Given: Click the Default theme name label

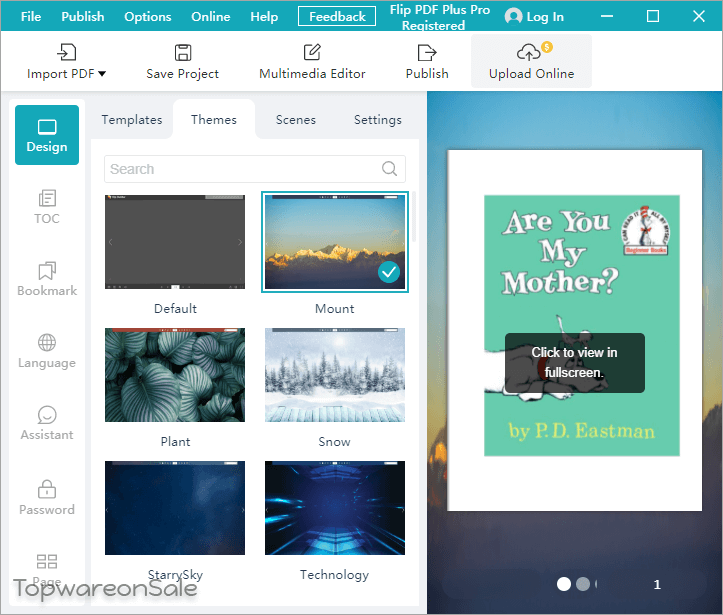Looking at the screenshot, I should (175, 308).
